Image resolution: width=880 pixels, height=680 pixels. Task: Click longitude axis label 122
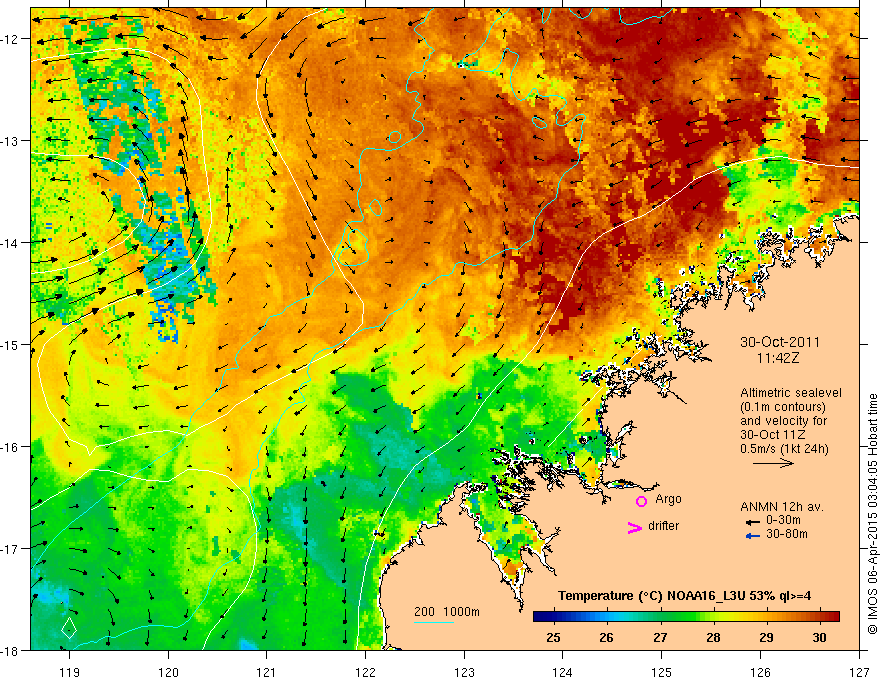365,672
